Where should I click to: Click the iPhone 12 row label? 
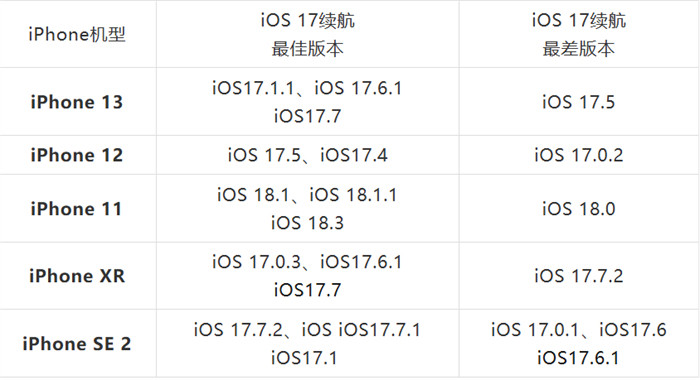tap(77, 155)
